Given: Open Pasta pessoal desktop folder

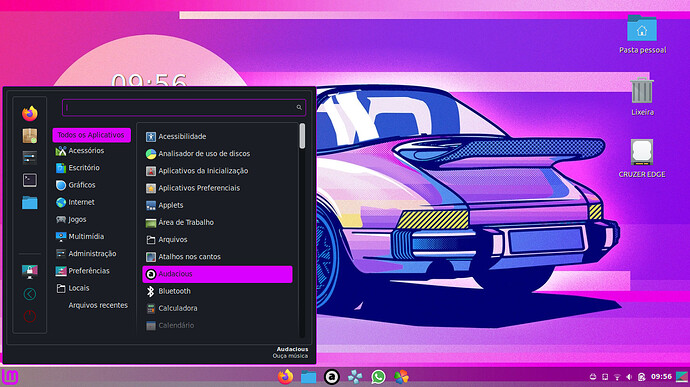Looking at the screenshot, I should pos(642,34).
